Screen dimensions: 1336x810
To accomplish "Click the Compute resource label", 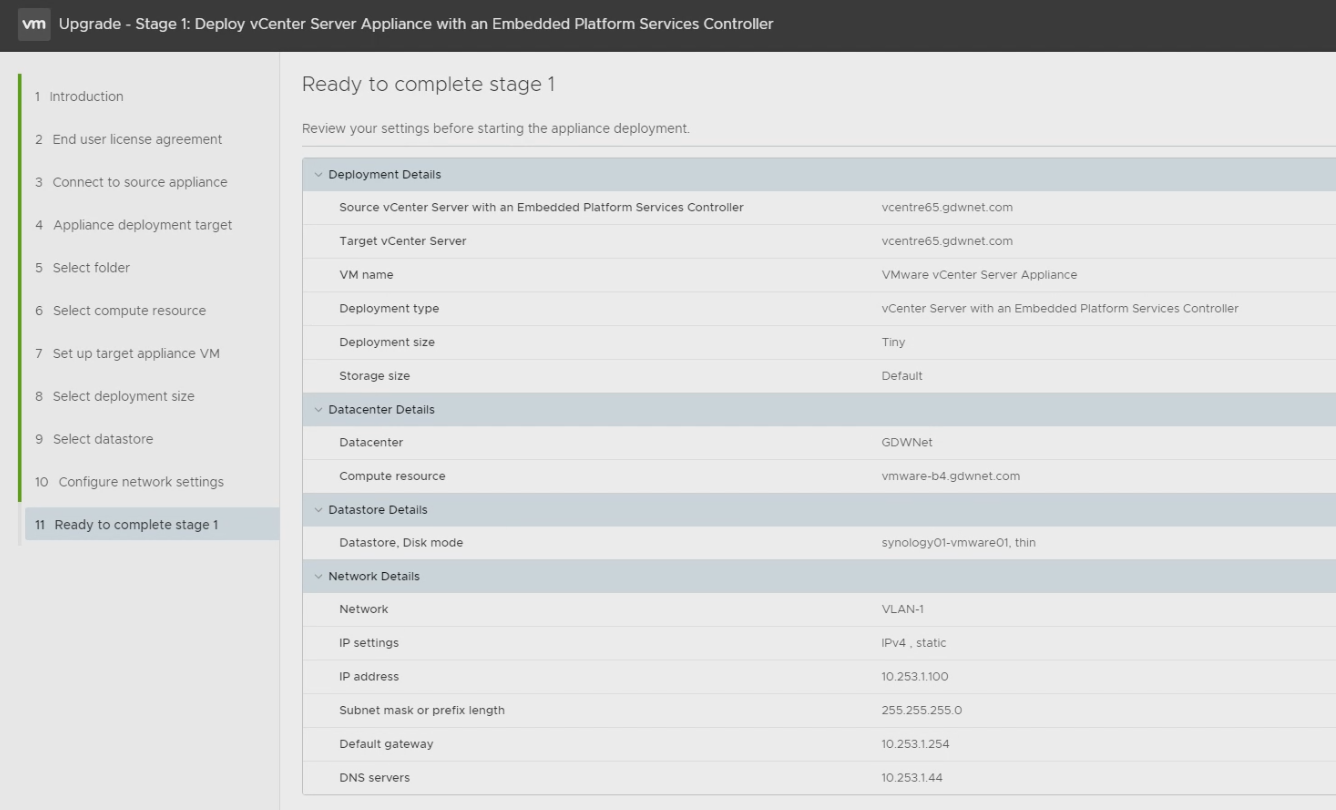I will pos(392,476).
